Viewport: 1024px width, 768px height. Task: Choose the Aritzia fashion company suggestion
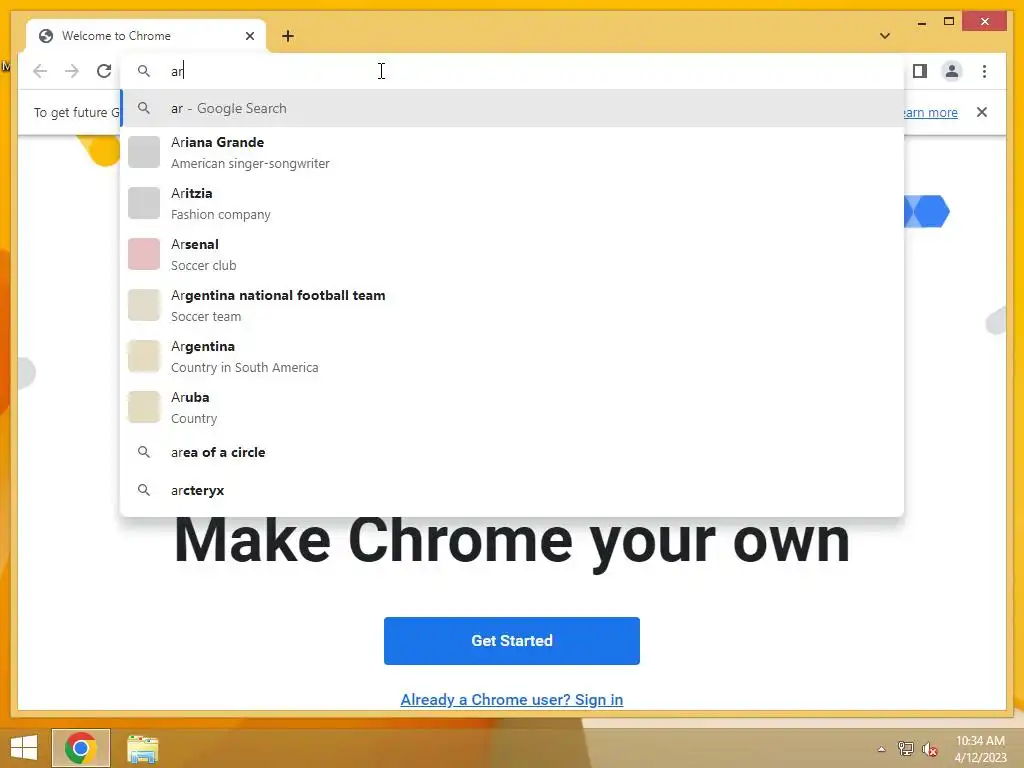(x=512, y=203)
